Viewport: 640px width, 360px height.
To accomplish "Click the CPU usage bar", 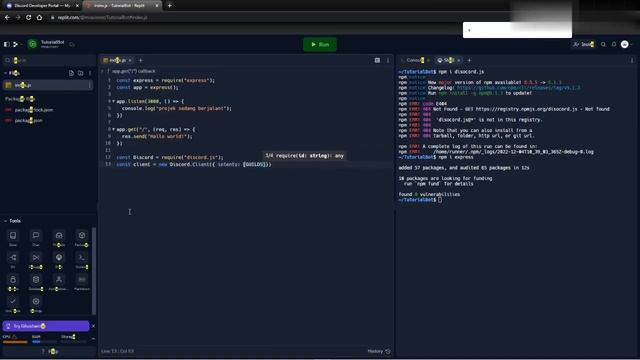I will pos(15,342).
